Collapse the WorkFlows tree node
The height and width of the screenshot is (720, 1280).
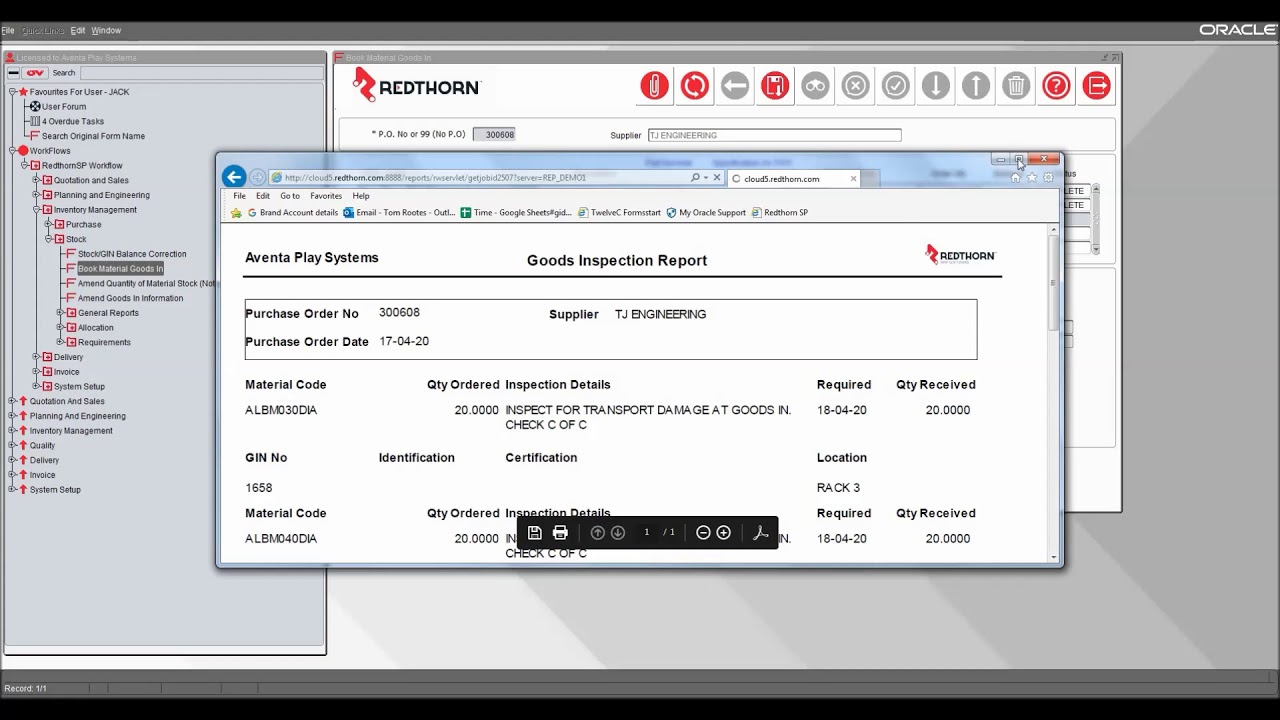point(12,151)
